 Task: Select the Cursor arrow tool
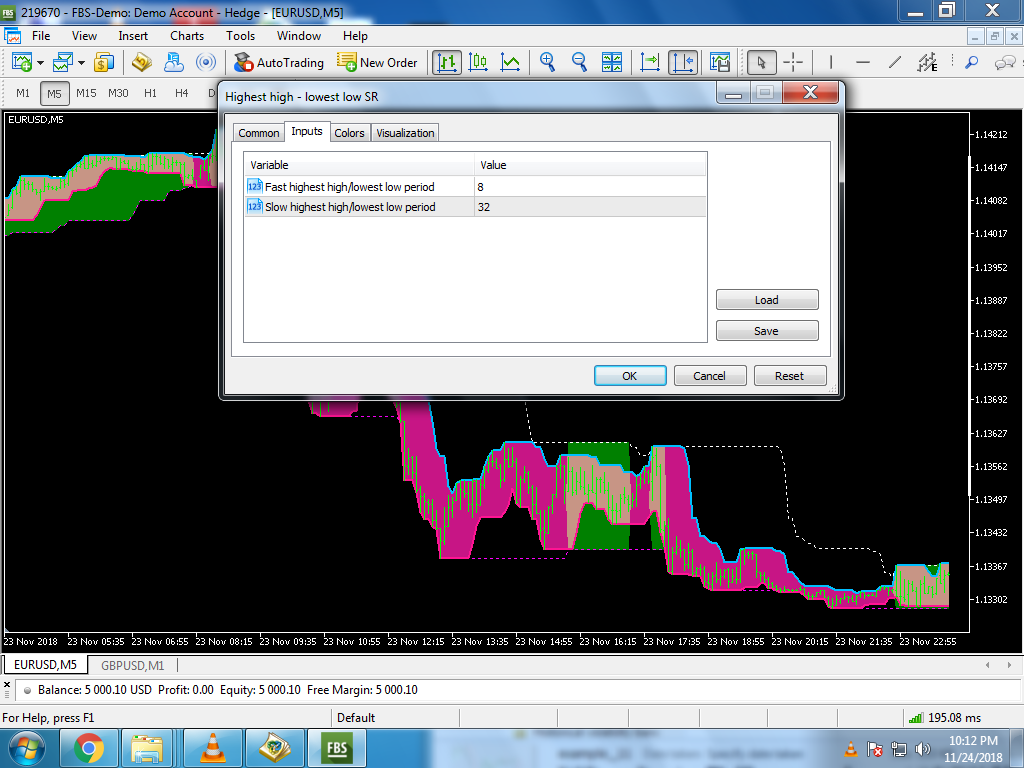761,63
